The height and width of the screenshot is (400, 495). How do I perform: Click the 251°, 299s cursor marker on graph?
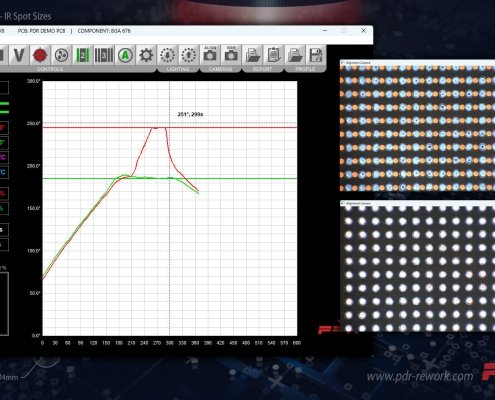click(x=190, y=114)
